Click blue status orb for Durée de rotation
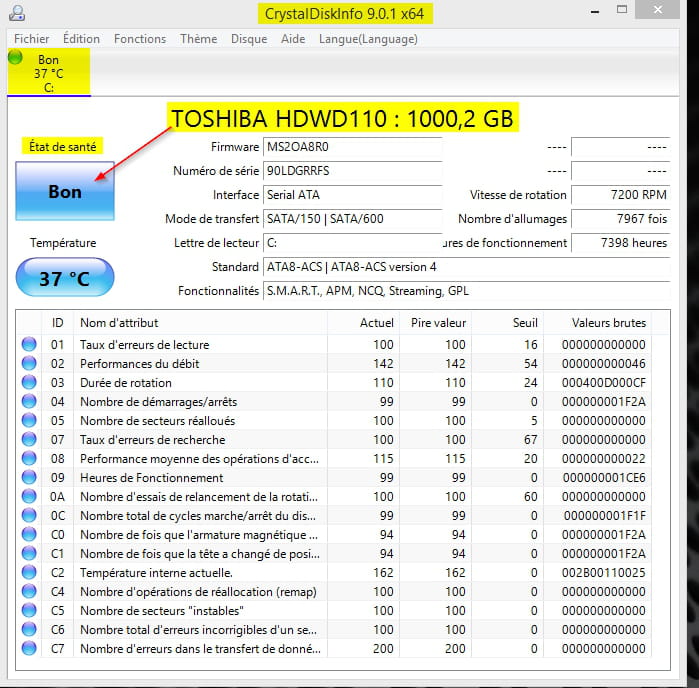 [29, 382]
